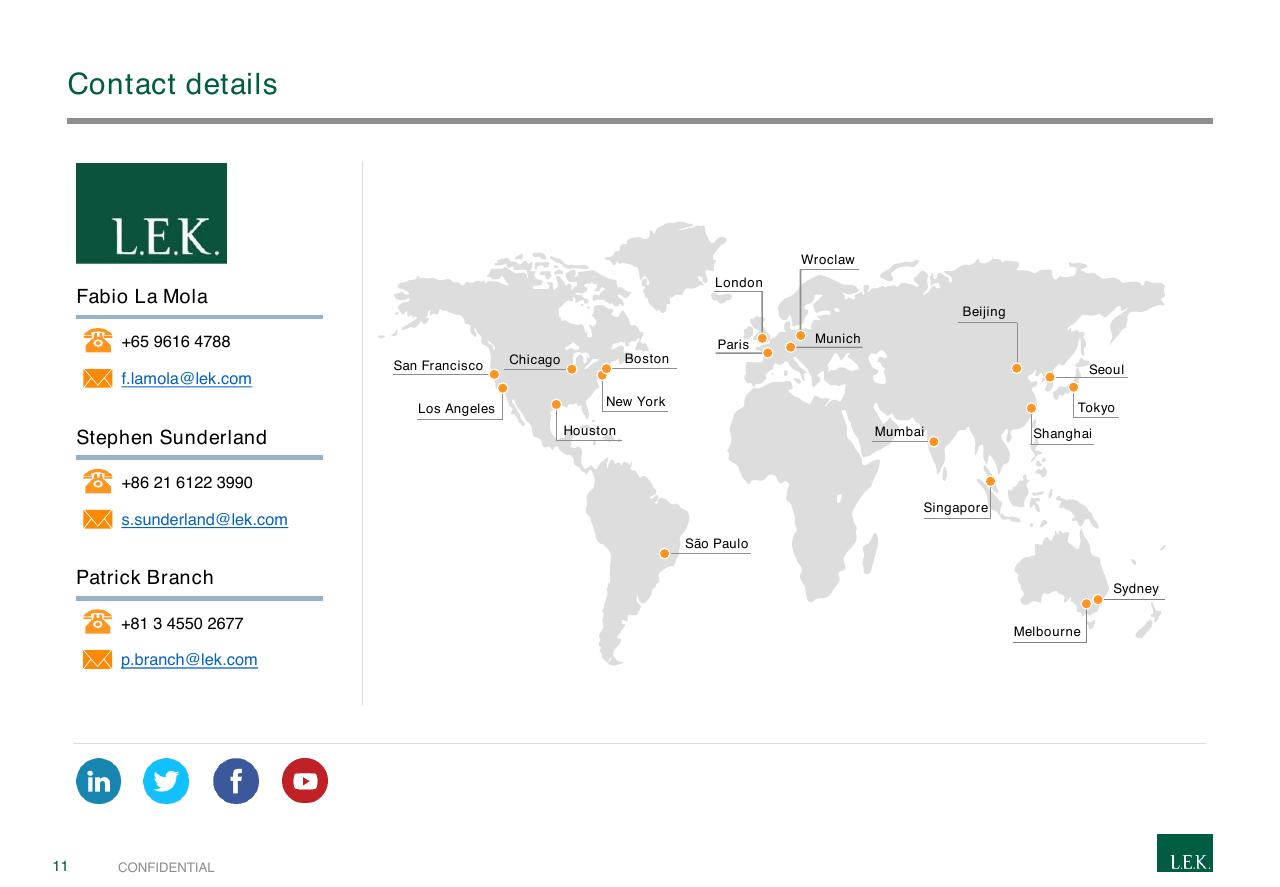Click the Mumbai map label
The height and width of the screenshot is (887, 1280).
900,432
